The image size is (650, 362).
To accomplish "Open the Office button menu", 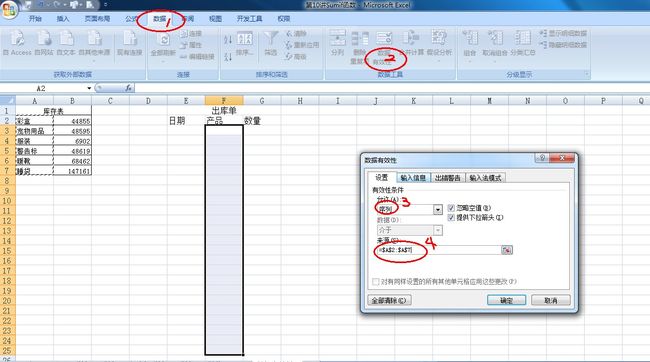I will pyautogui.click(x=9, y=9).
